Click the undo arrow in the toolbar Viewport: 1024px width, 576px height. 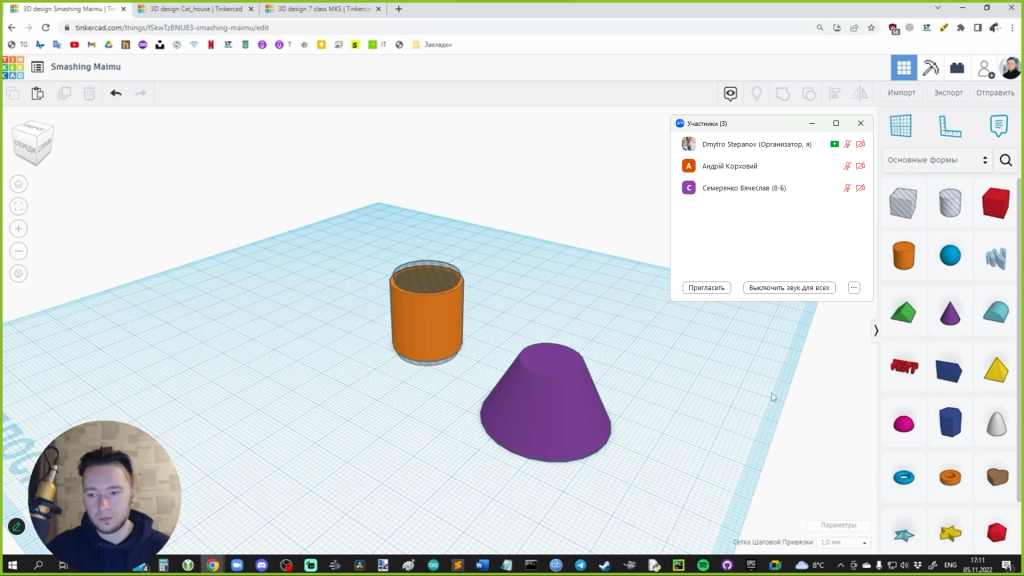coord(116,93)
